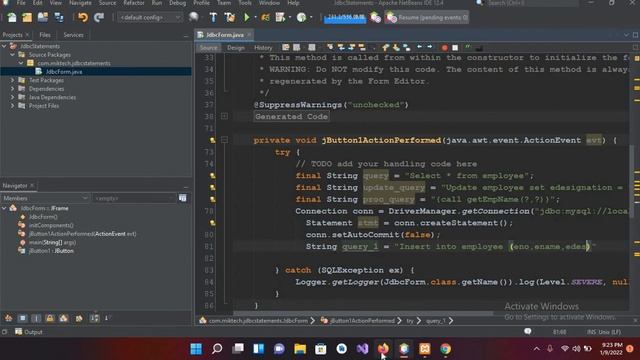Screen dimensions: 640x360
Task: Expand the Project Files node
Action: [x=13, y=106]
